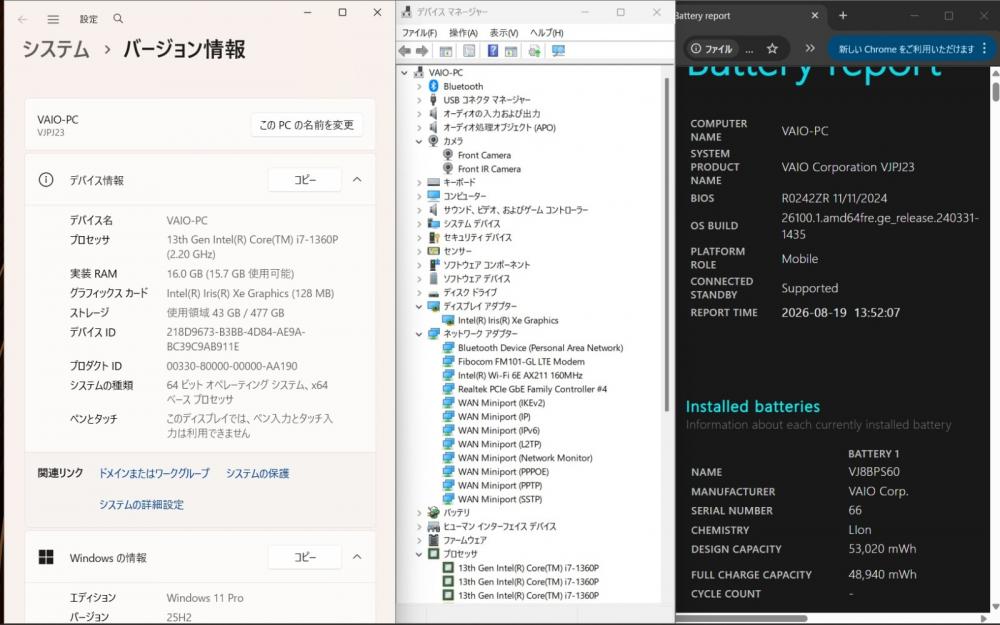Open ファイル(F) menu in Device Manager
This screenshot has width=1000, height=625.
419,33
